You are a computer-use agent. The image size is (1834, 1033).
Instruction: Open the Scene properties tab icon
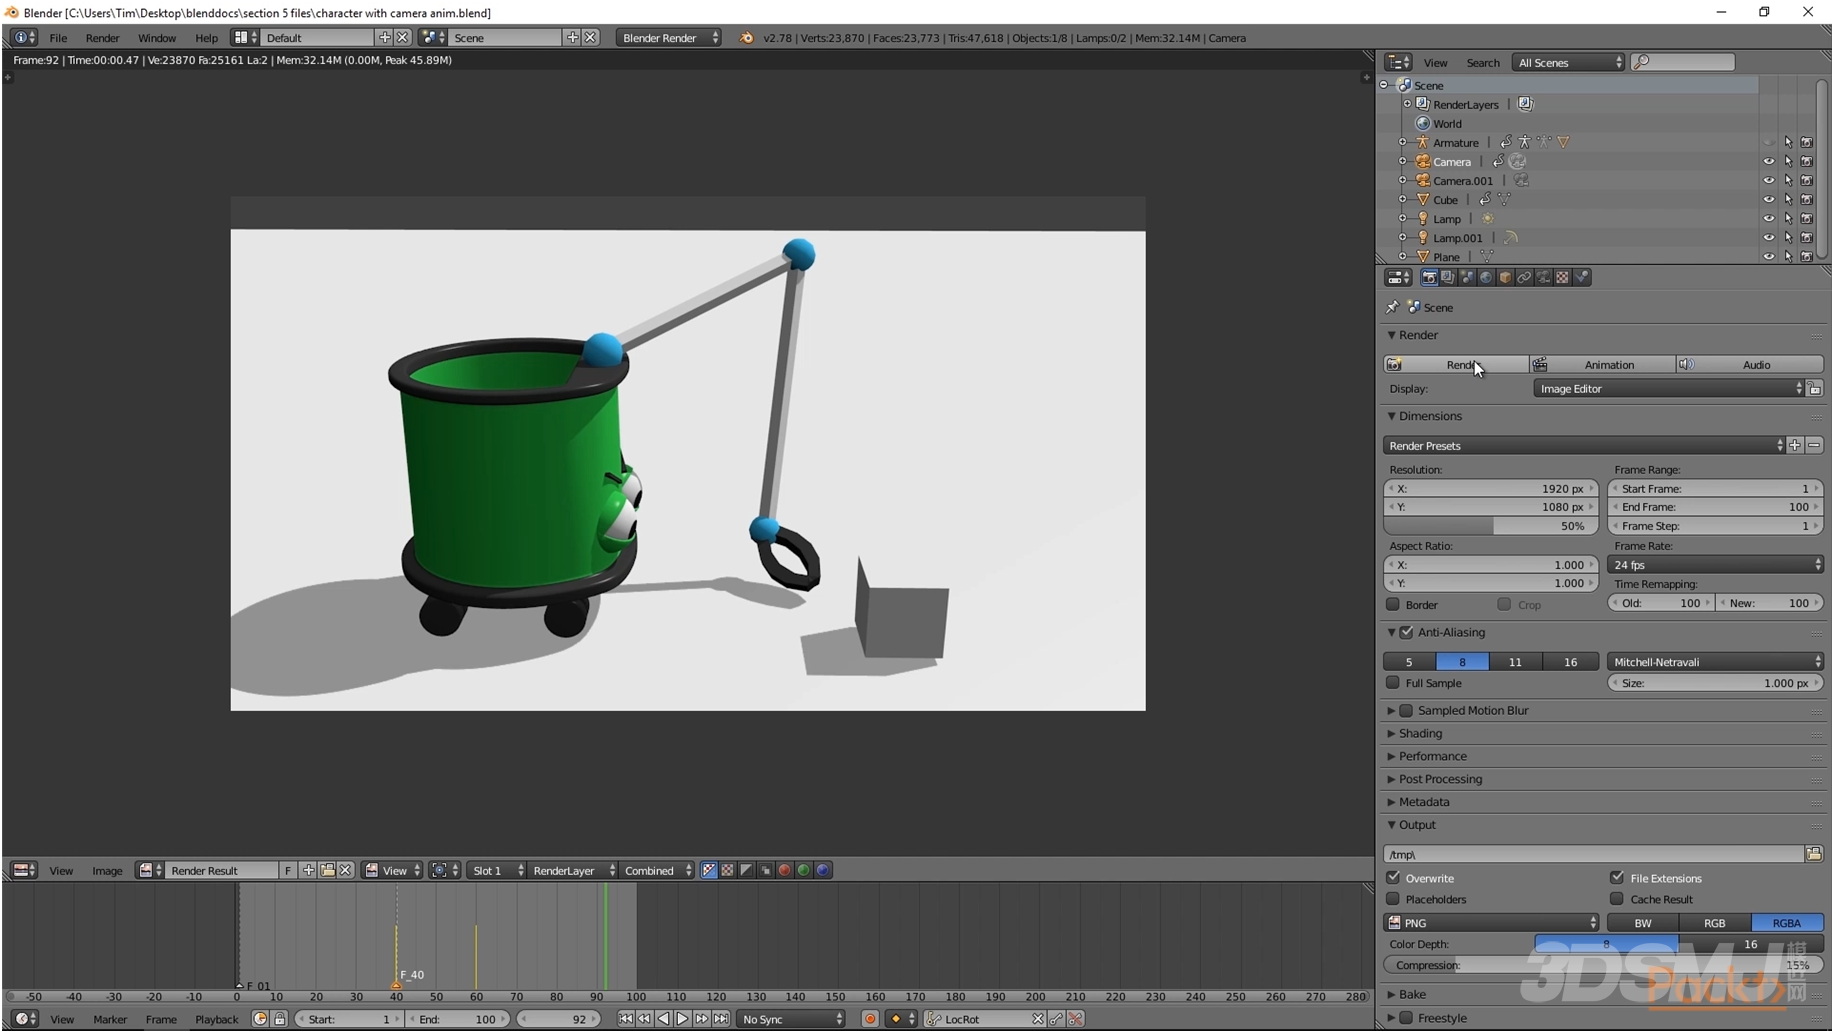(x=1467, y=277)
